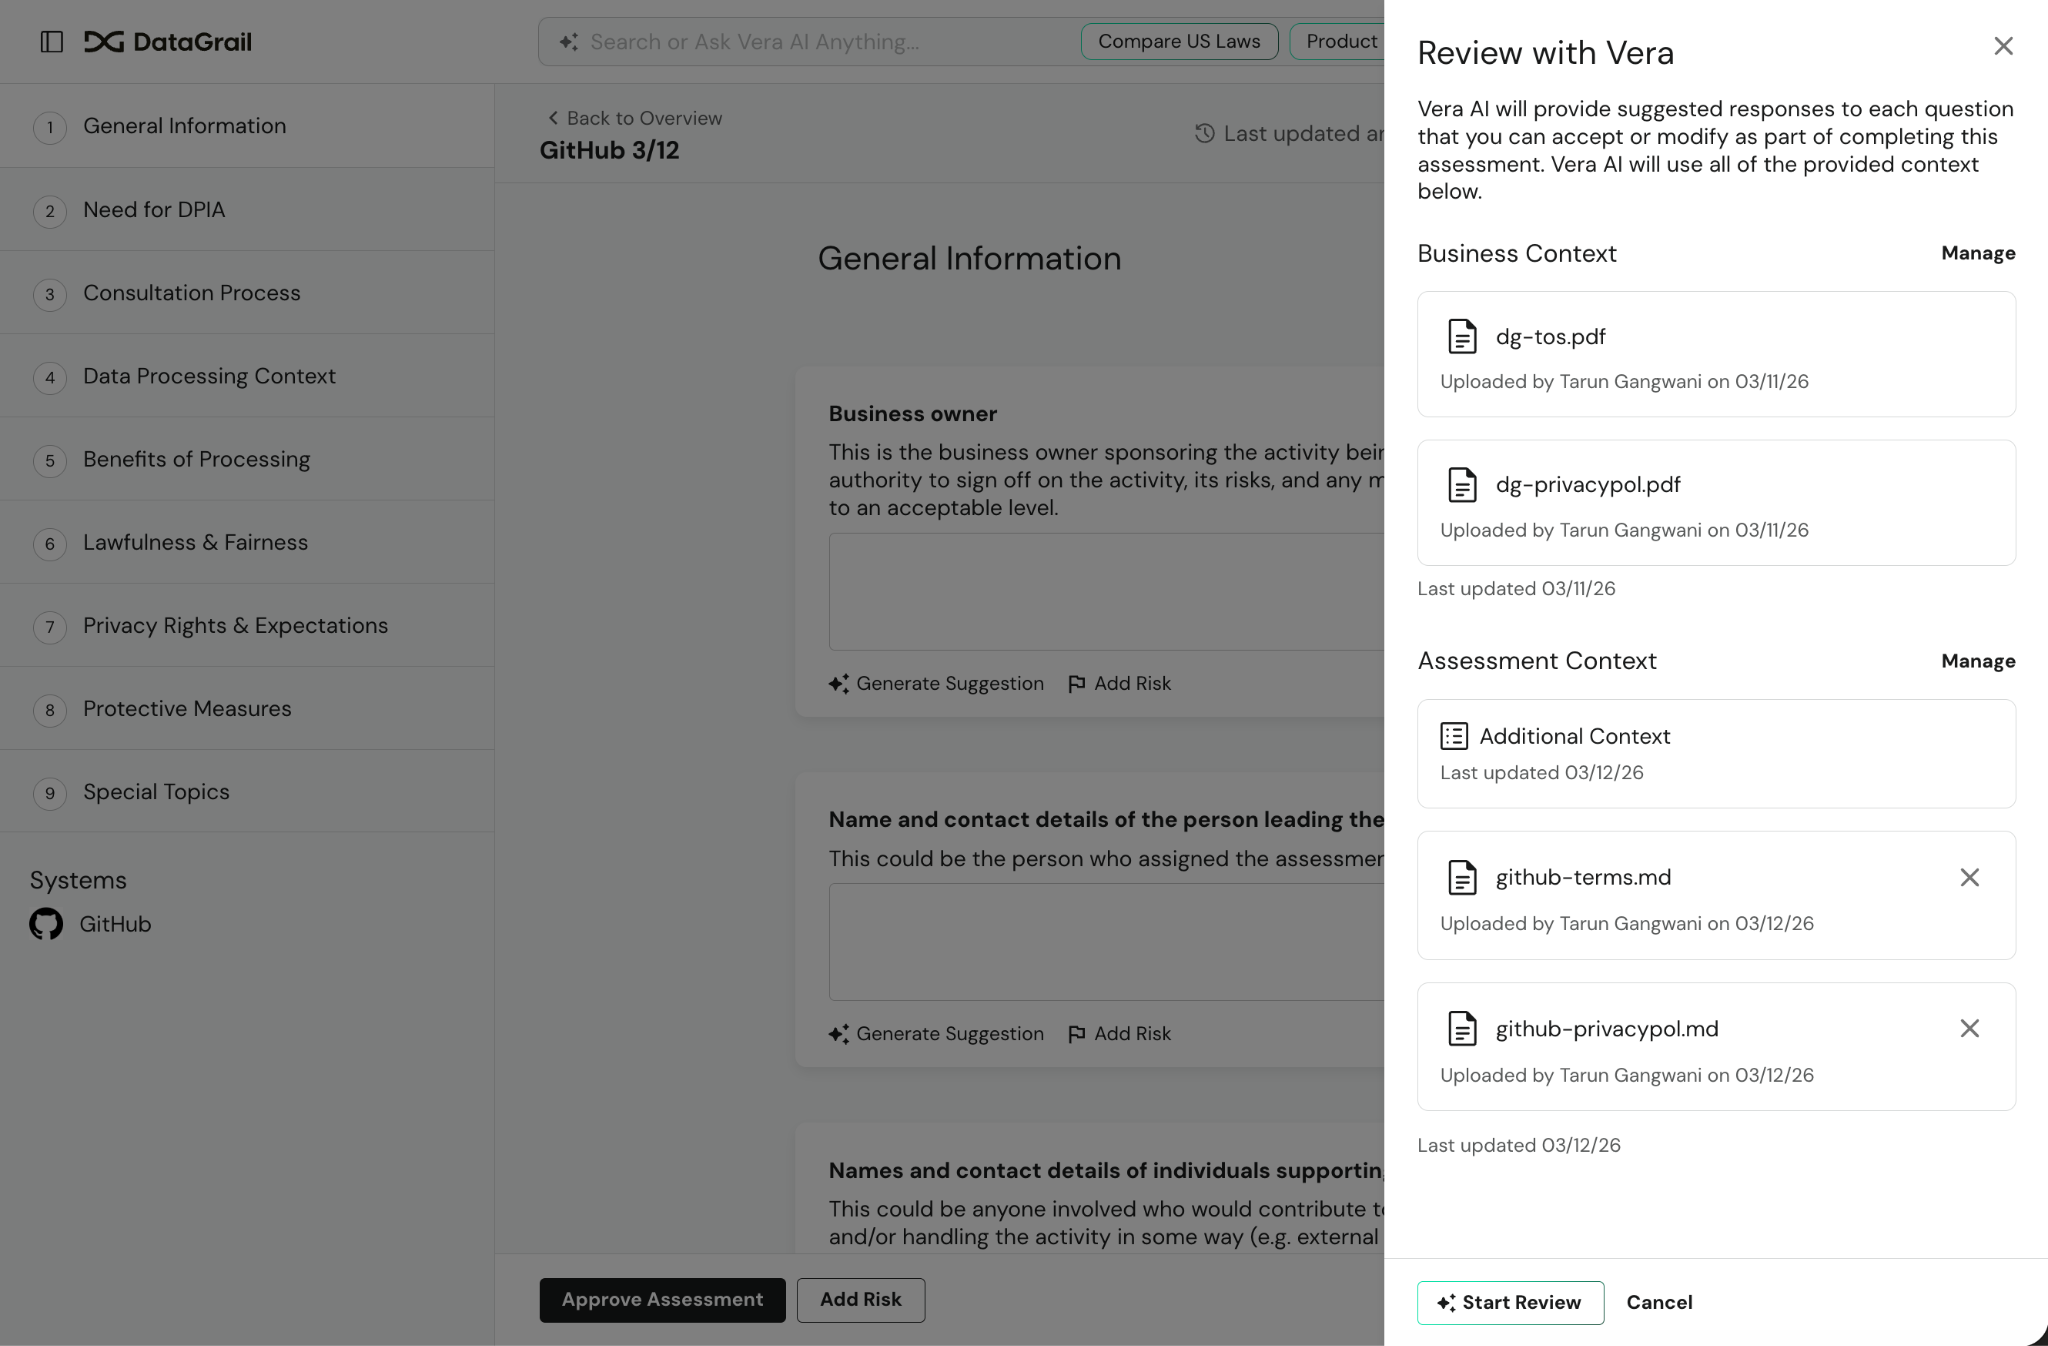This screenshot has height=1346, width=2048.
Task: Manage the Business Context files
Action: coord(1977,253)
